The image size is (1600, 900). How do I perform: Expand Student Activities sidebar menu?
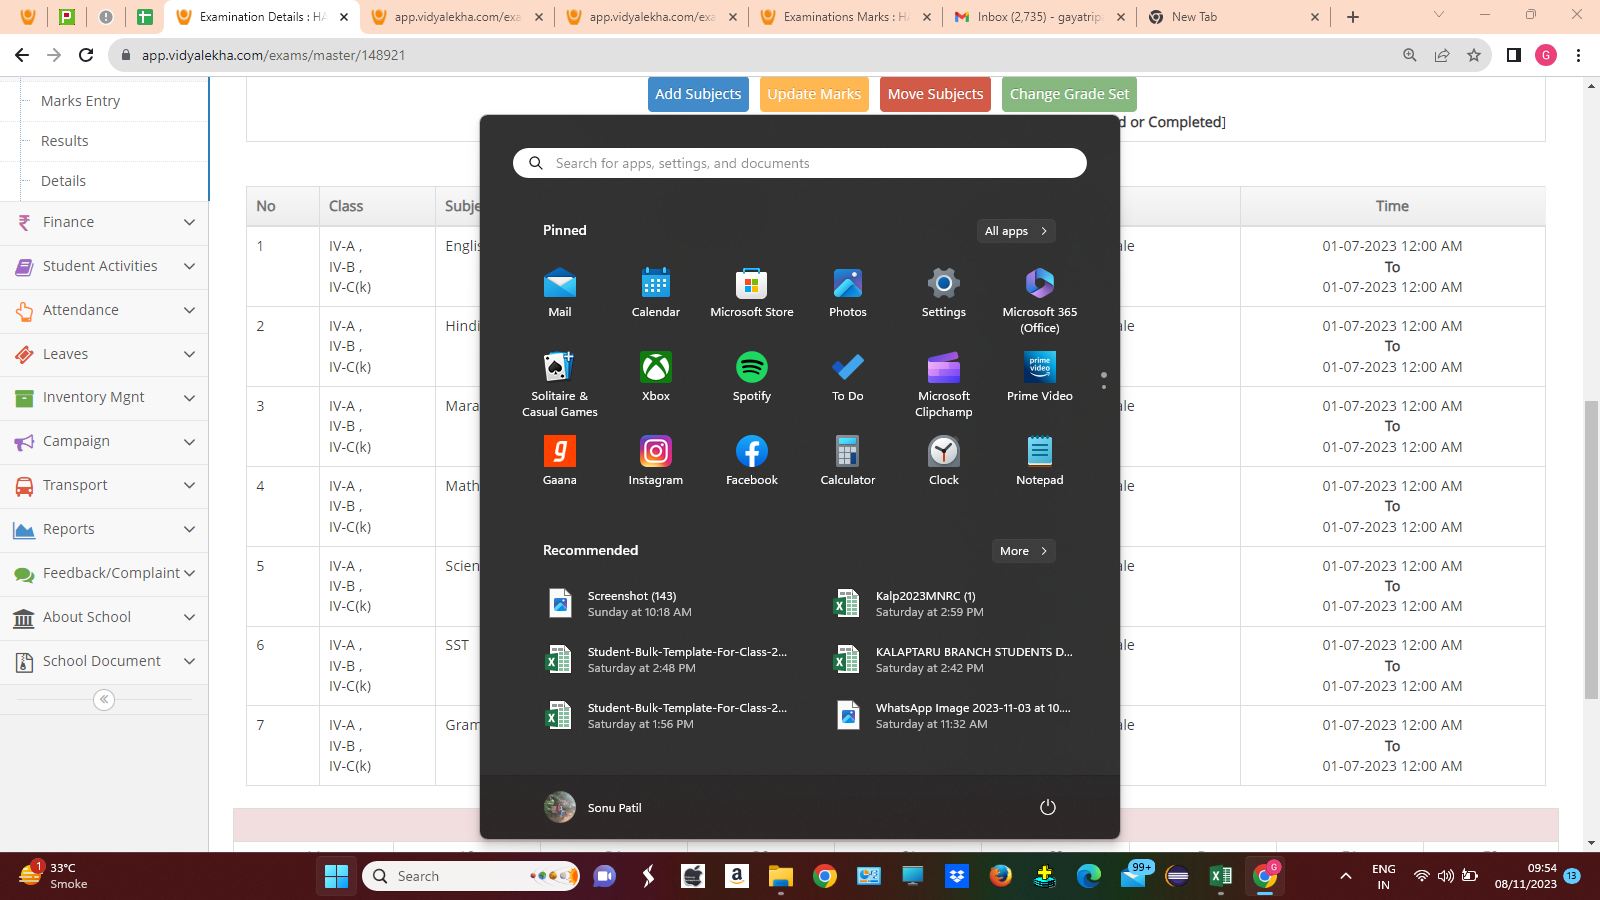pyautogui.click(x=104, y=266)
